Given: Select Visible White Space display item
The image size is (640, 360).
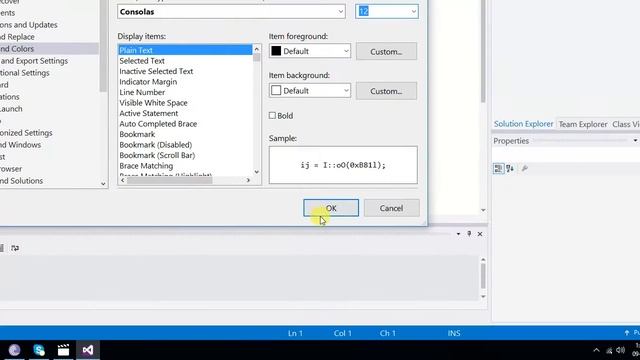Looking at the screenshot, I should (153, 103).
